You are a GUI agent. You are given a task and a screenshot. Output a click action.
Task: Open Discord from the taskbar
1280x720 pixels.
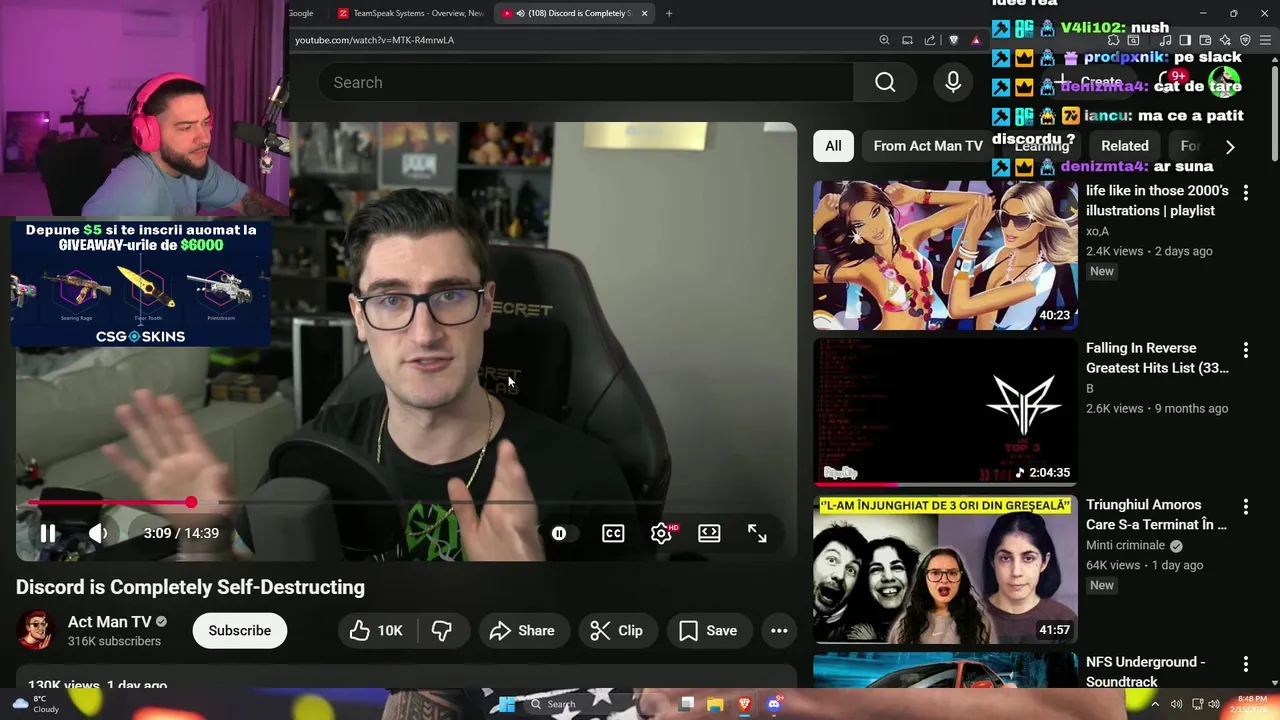[x=773, y=704]
